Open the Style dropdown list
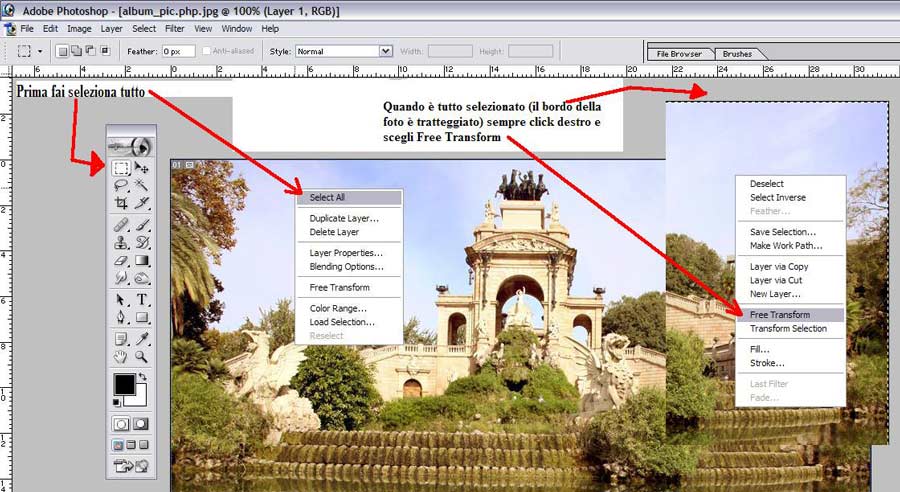900x492 pixels. click(x=386, y=51)
